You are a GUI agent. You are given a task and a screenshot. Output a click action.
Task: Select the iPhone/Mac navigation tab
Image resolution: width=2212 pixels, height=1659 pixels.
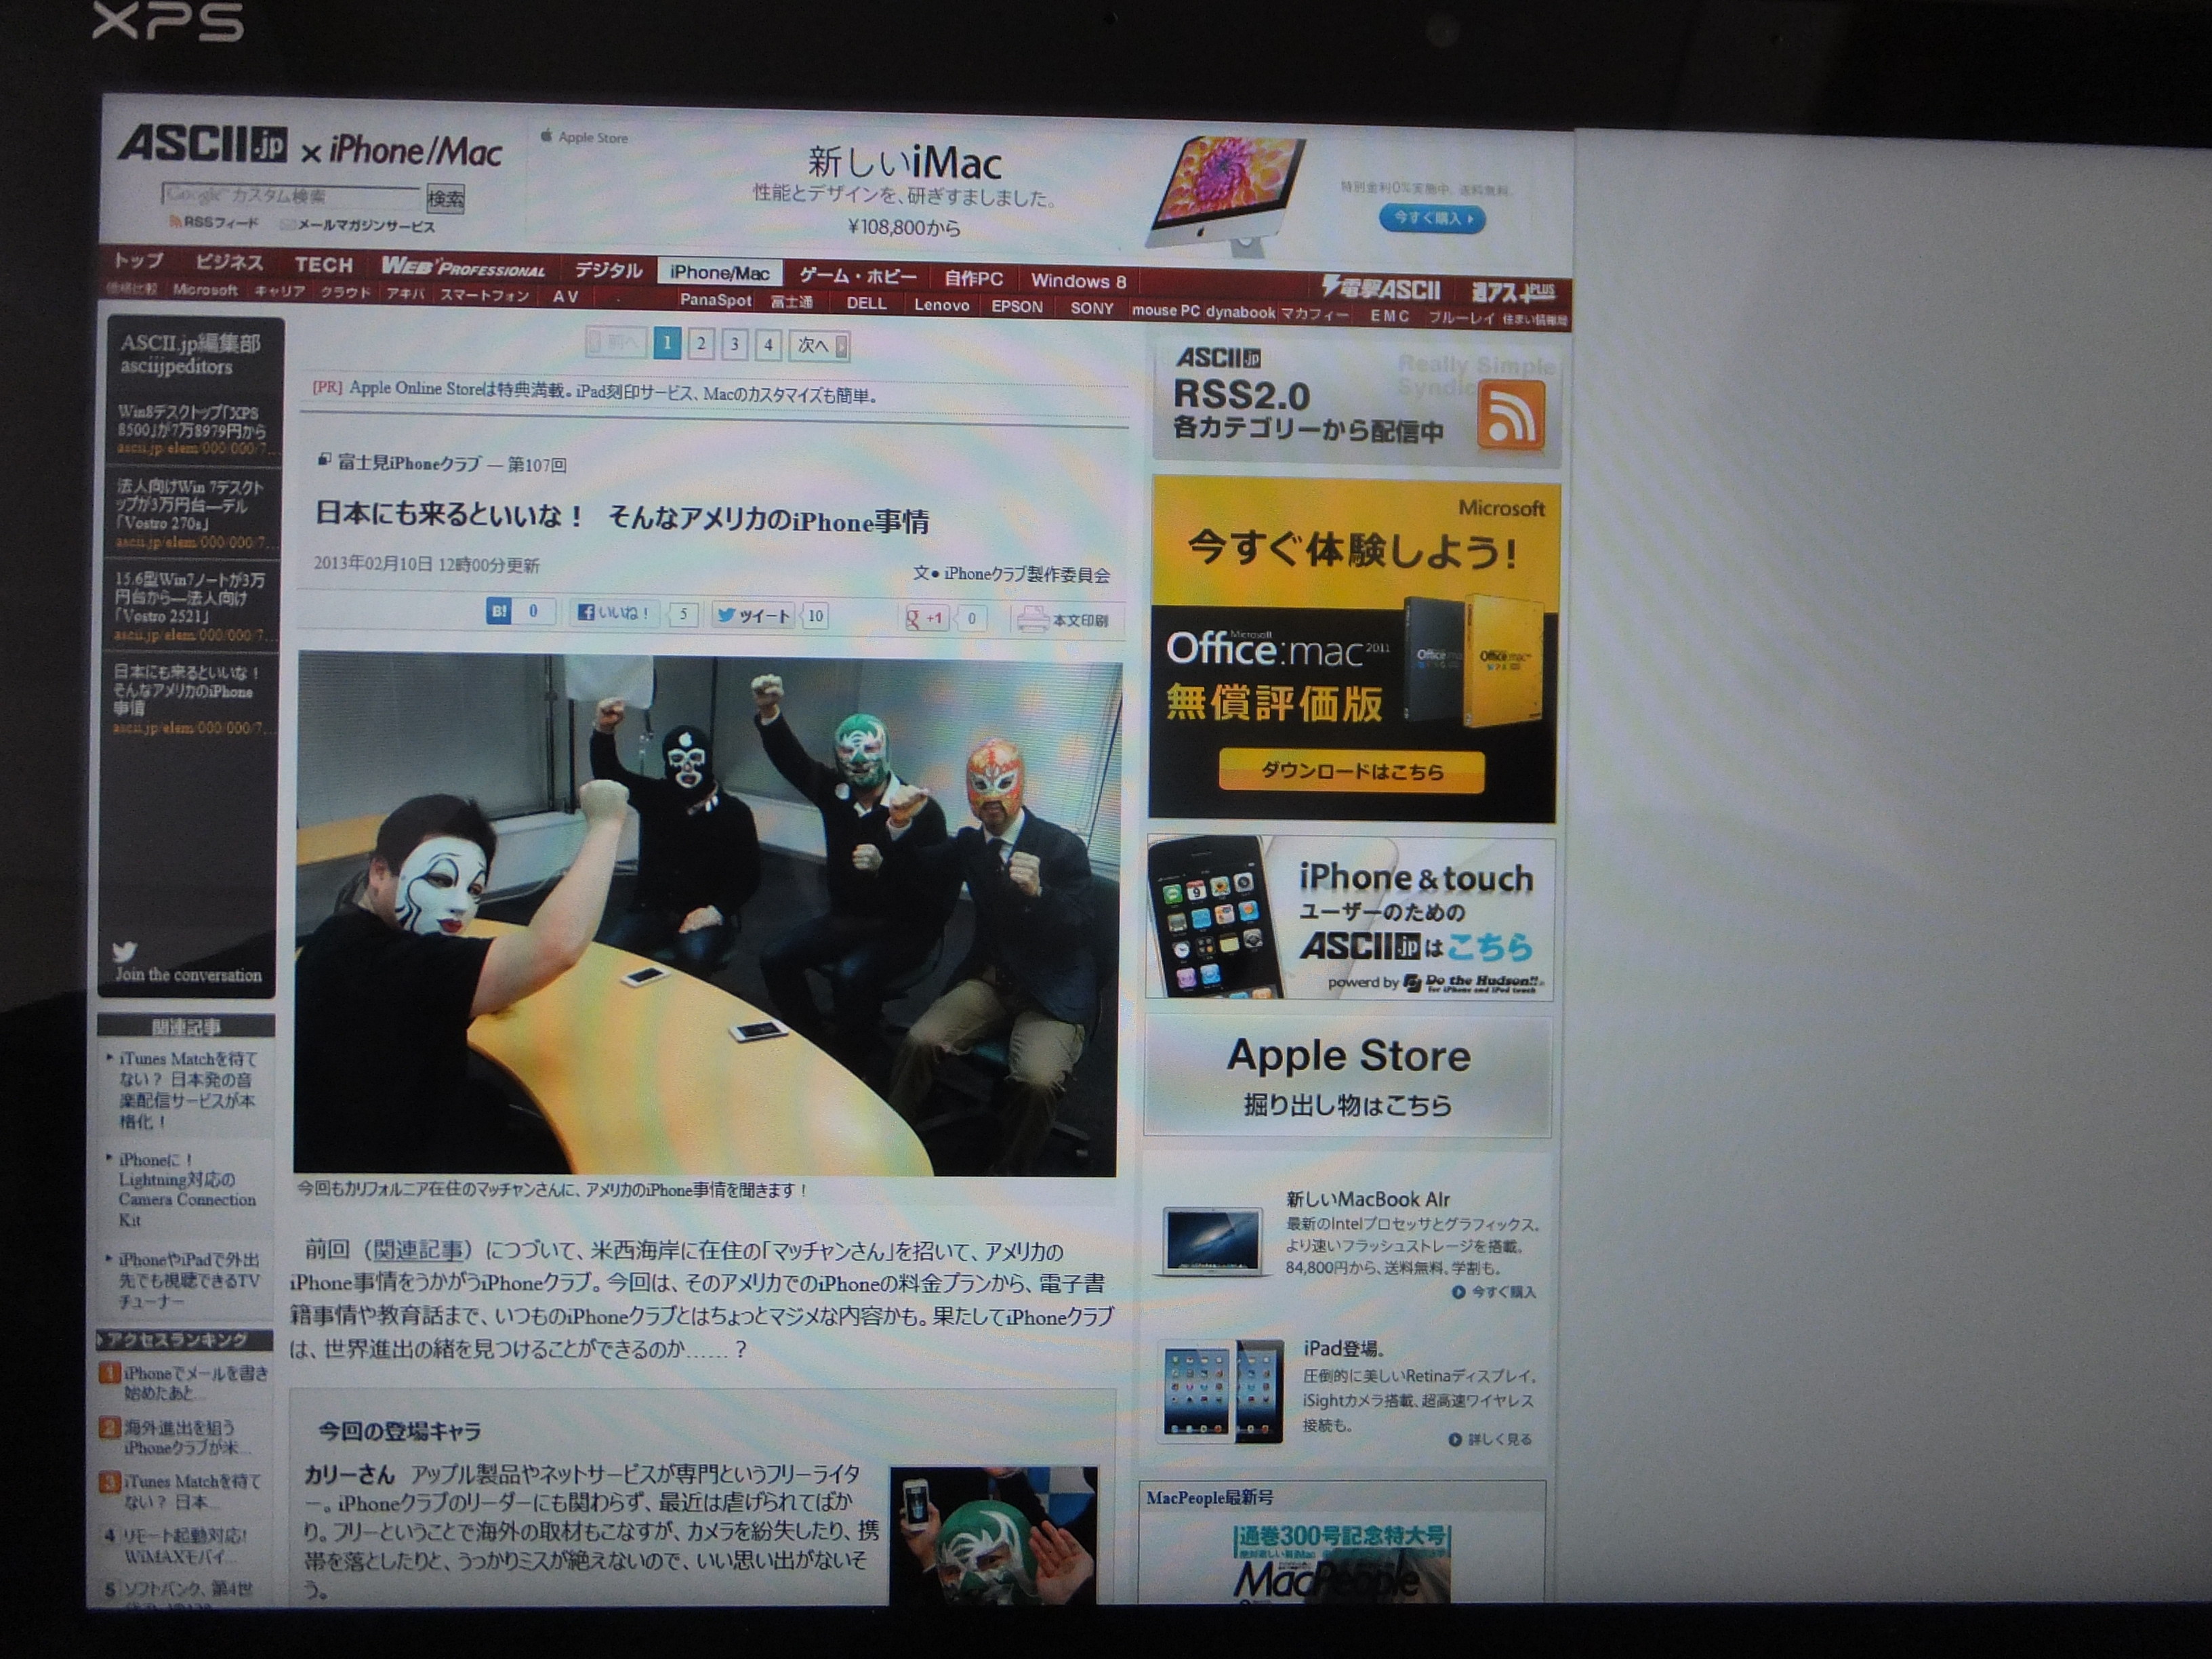pos(719,272)
